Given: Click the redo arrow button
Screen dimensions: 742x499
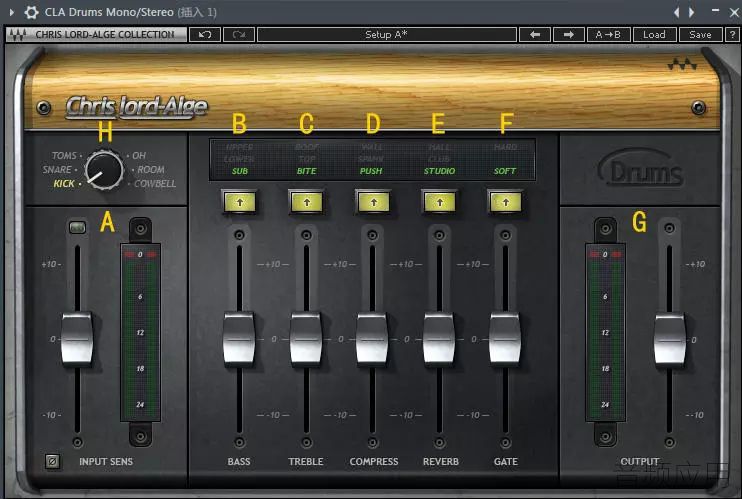Looking at the screenshot, I should [x=239, y=35].
